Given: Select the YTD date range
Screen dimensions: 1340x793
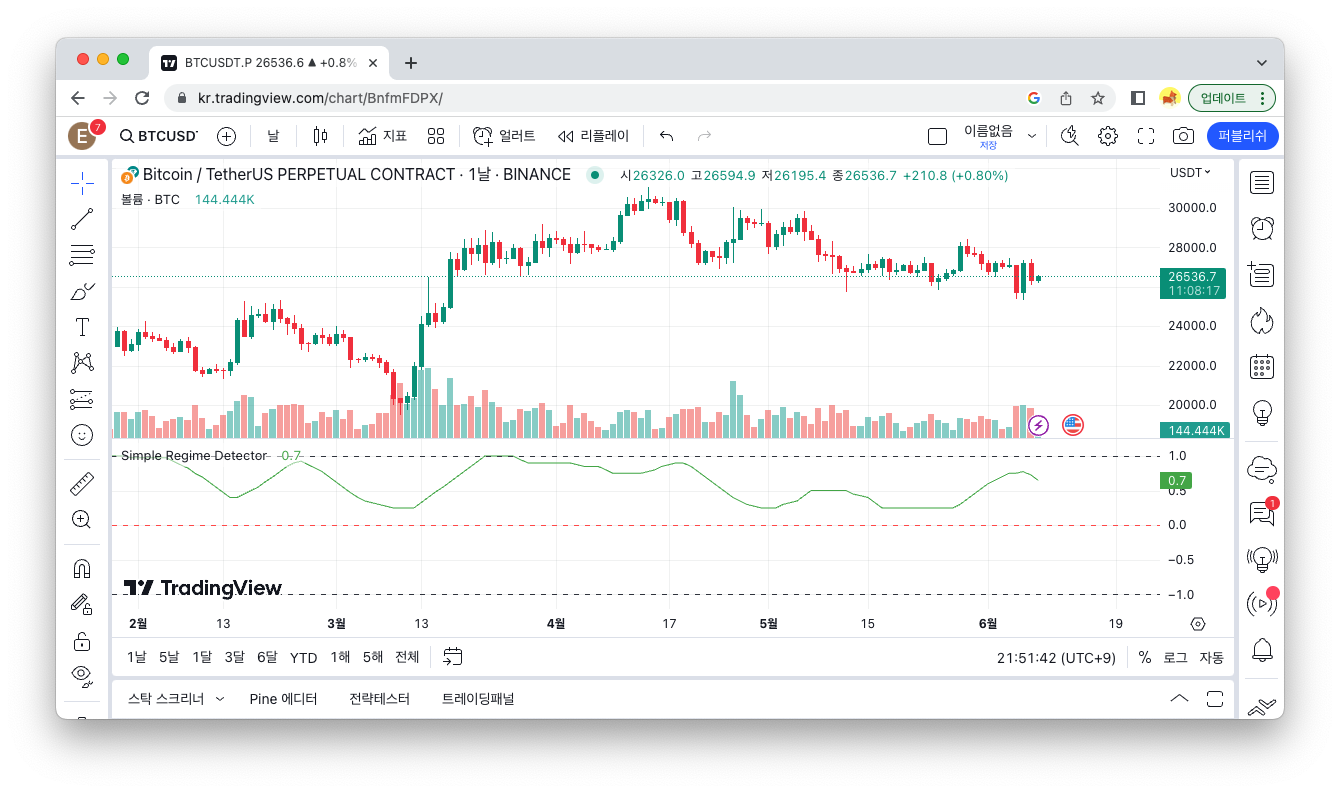Looking at the screenshot, I should [303, 657].
